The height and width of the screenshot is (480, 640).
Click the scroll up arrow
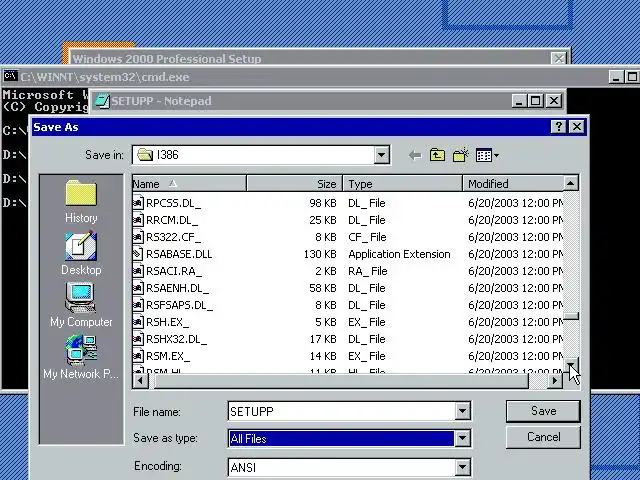pyautogui.click(x=571, y=183)
